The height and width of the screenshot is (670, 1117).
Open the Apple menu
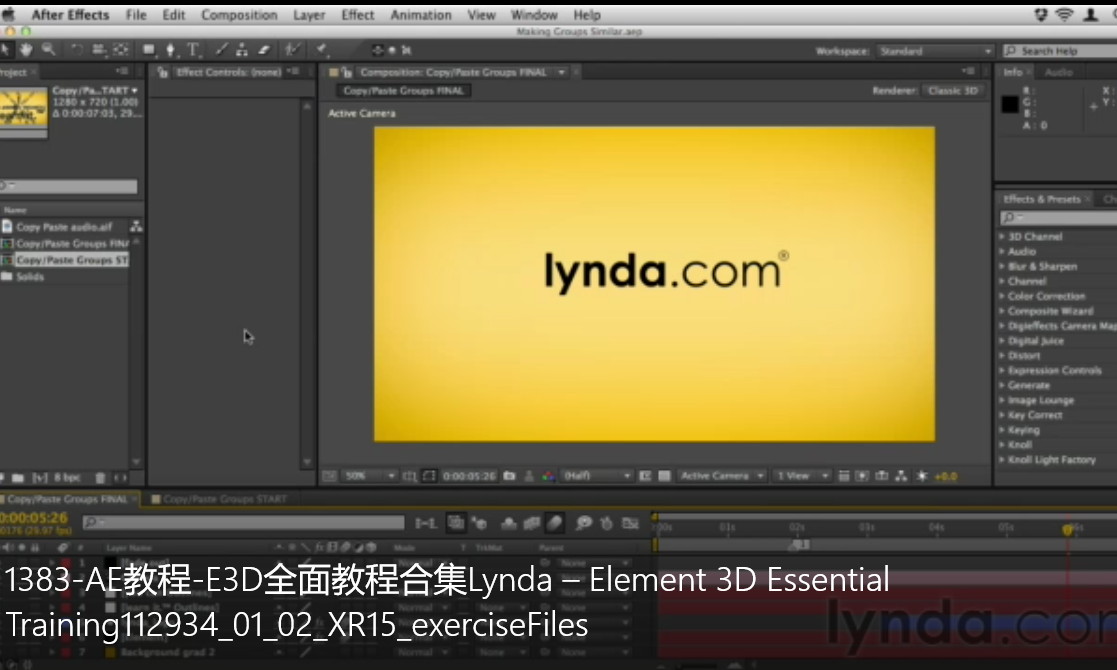click(x=9, y=14)
